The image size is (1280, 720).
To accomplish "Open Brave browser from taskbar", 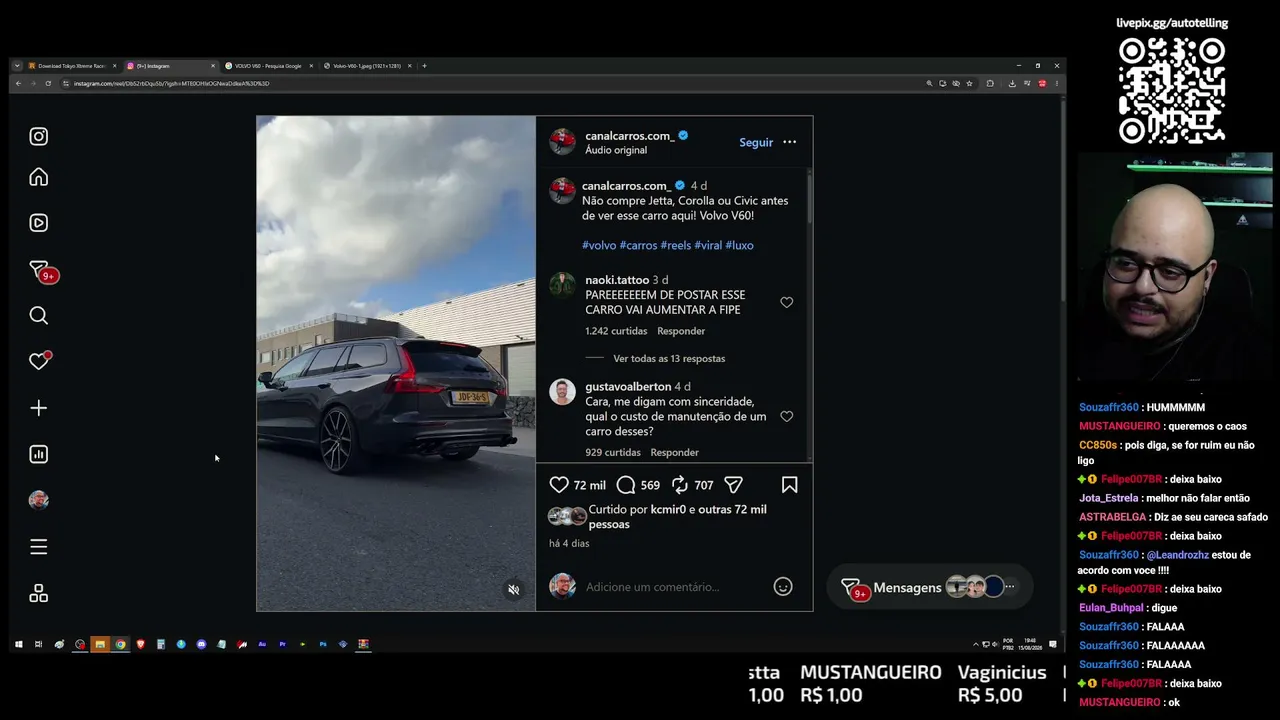I will click(140, 645).
